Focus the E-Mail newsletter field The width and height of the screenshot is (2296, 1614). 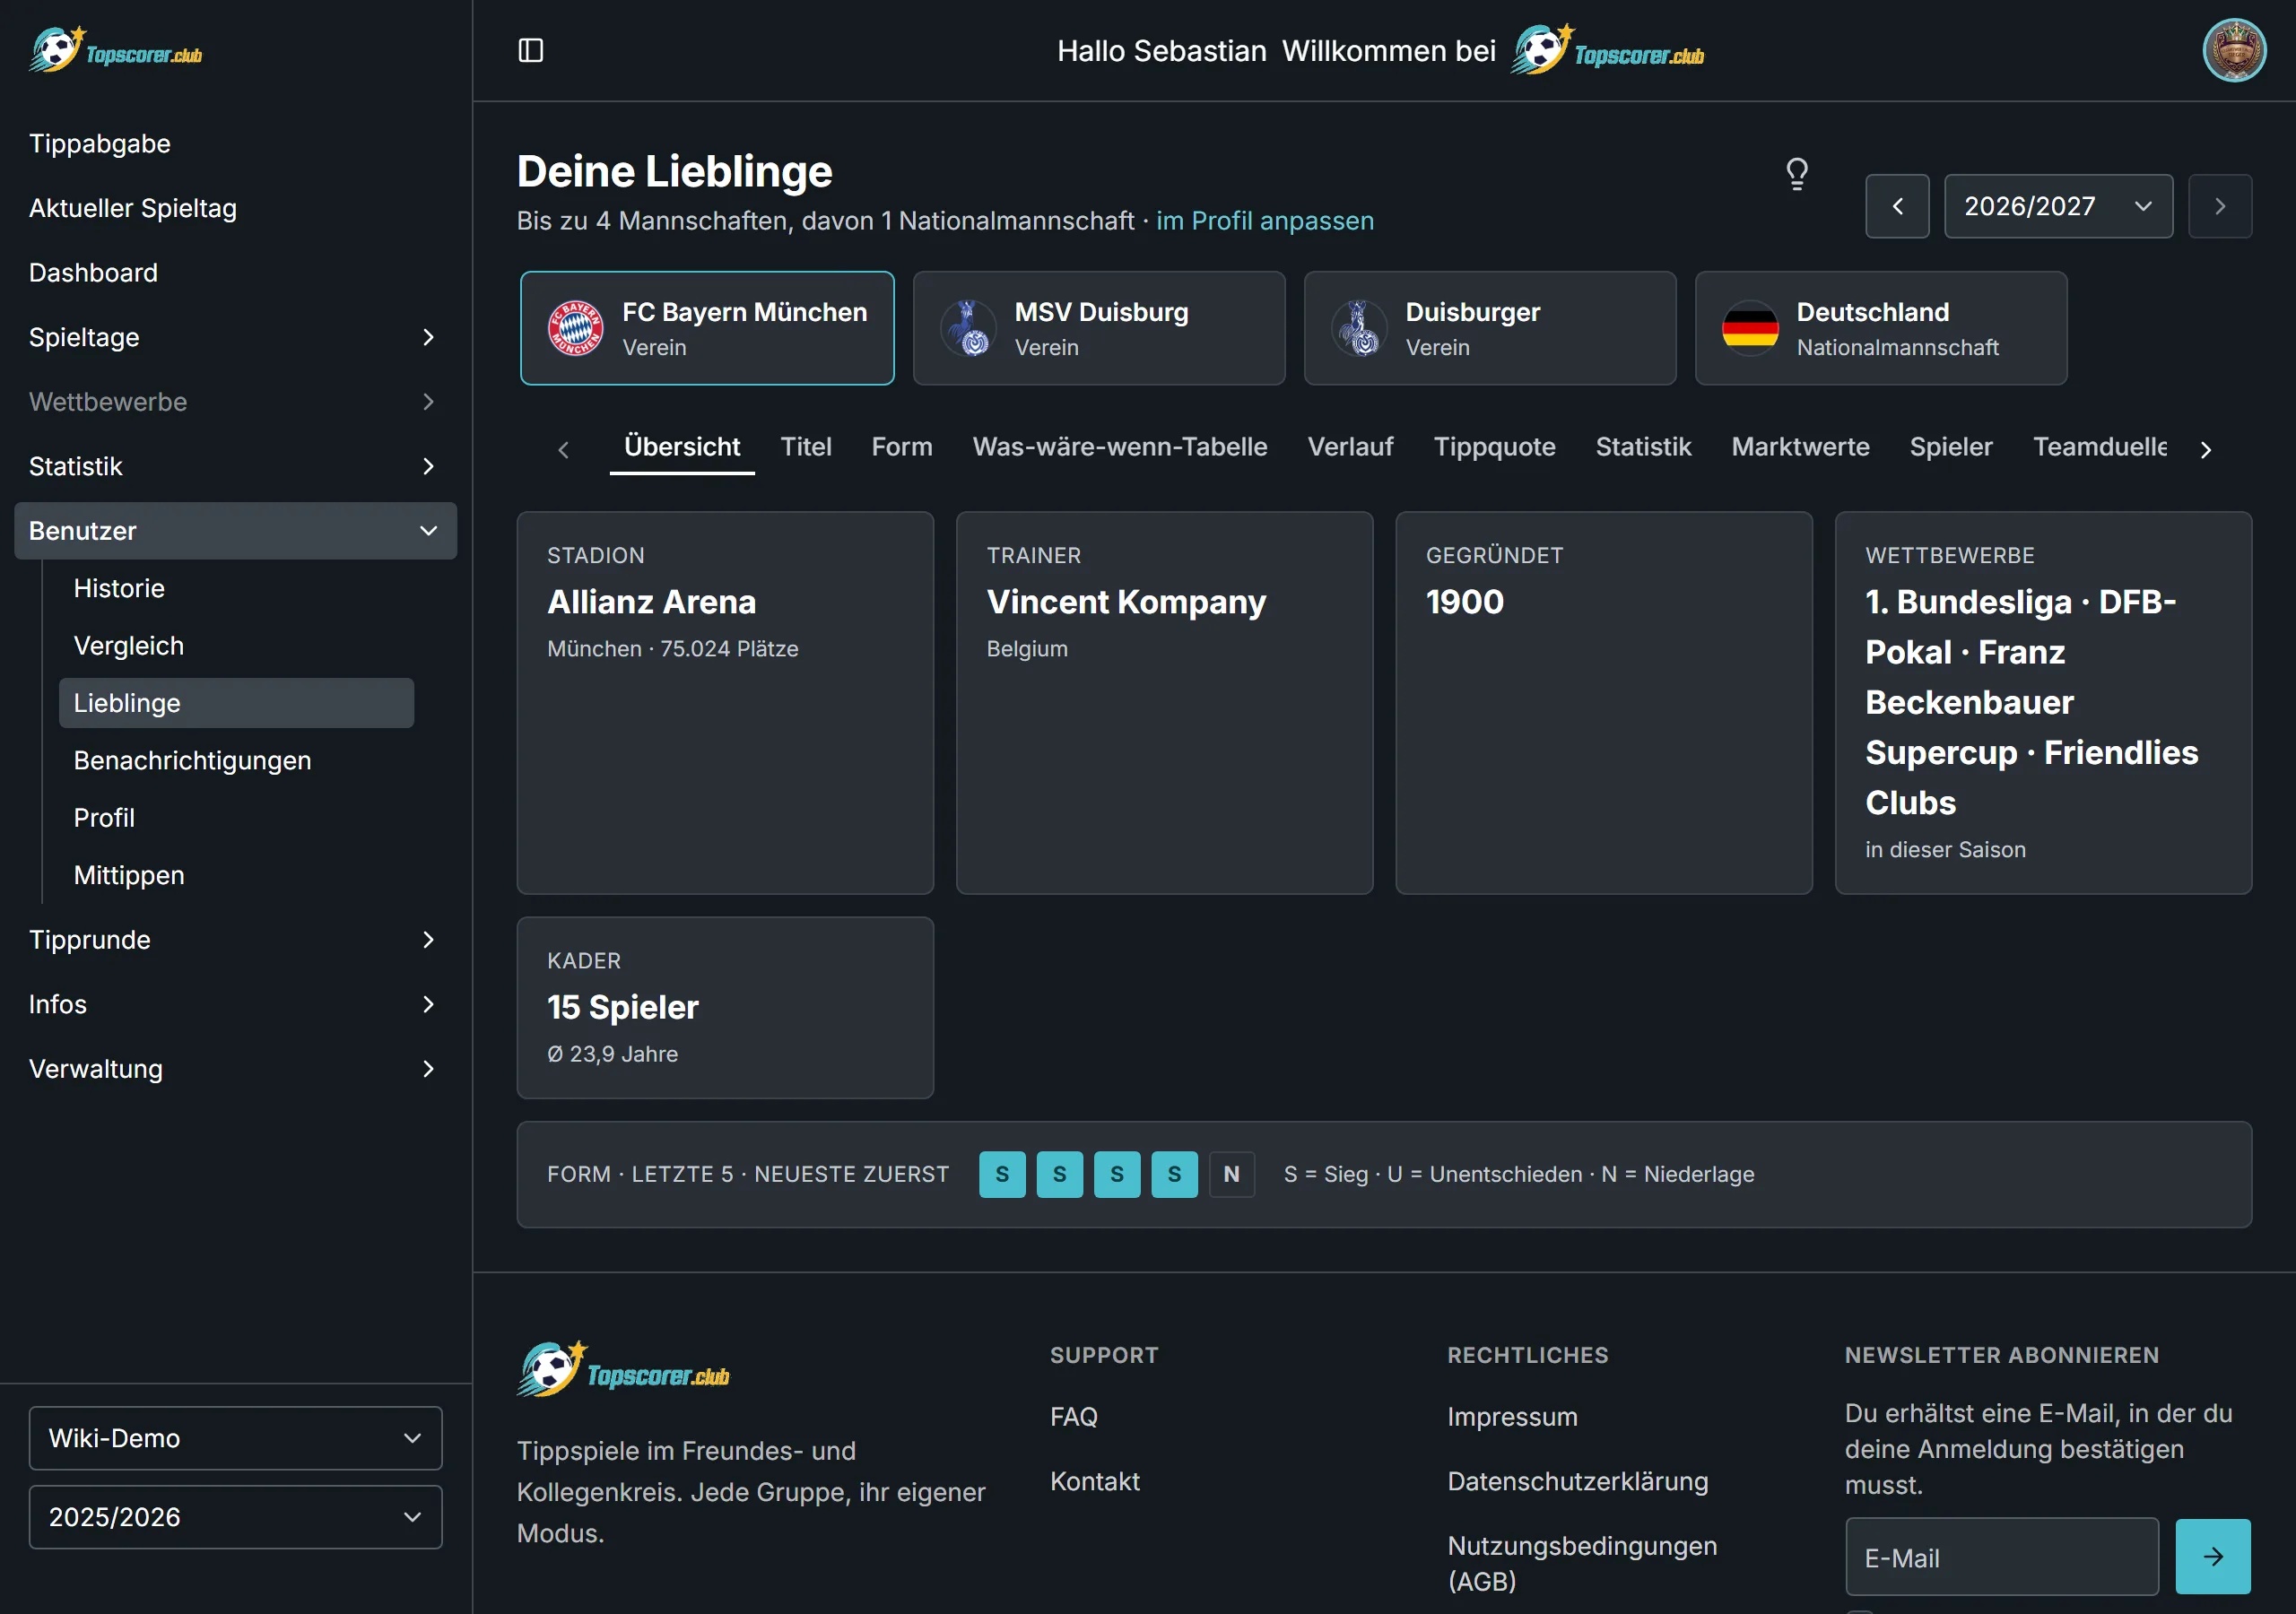pos(2002,1557)
